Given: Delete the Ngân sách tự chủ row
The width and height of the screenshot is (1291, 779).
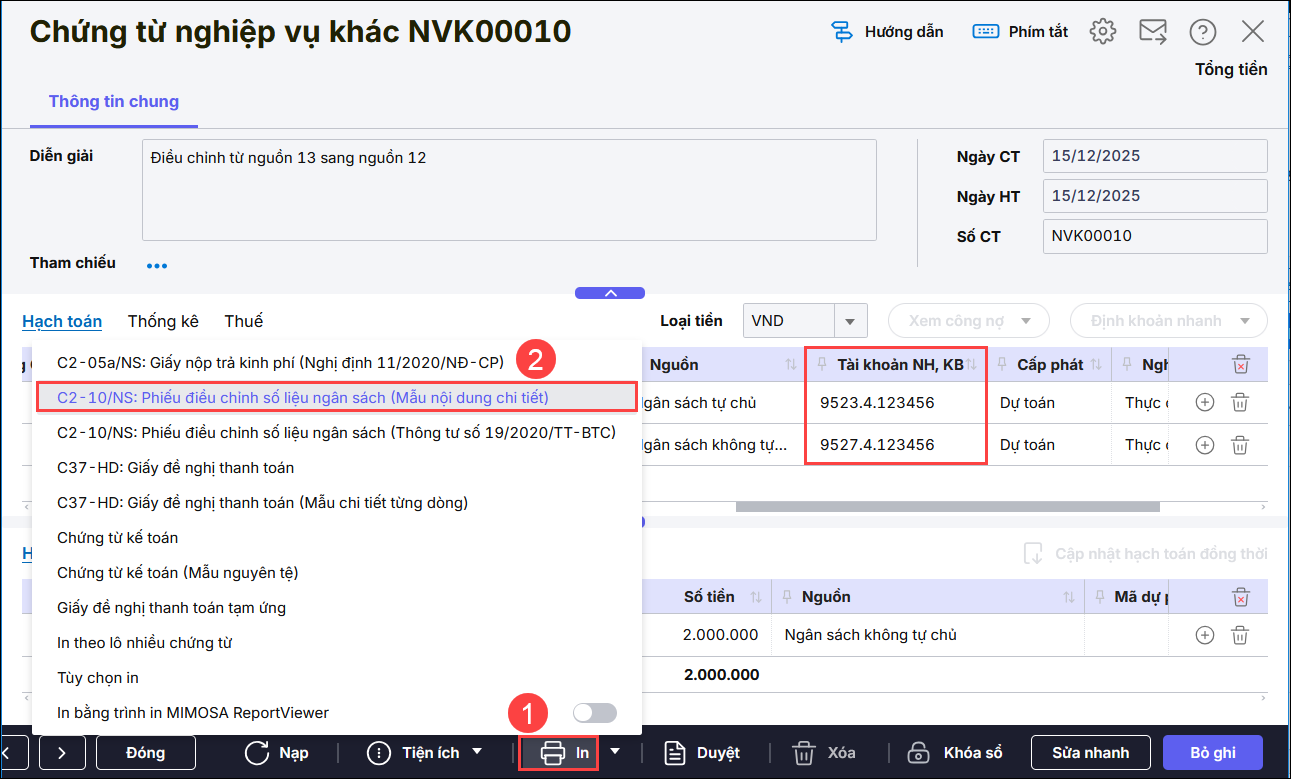Looking at the screenshot, I should click(x=1239, y=403).
